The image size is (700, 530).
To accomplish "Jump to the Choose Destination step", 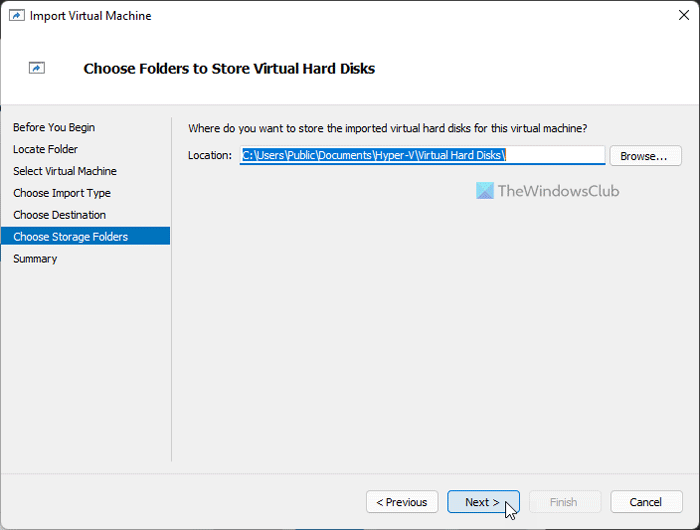I will pyautogui.click(x=59, y=215).
